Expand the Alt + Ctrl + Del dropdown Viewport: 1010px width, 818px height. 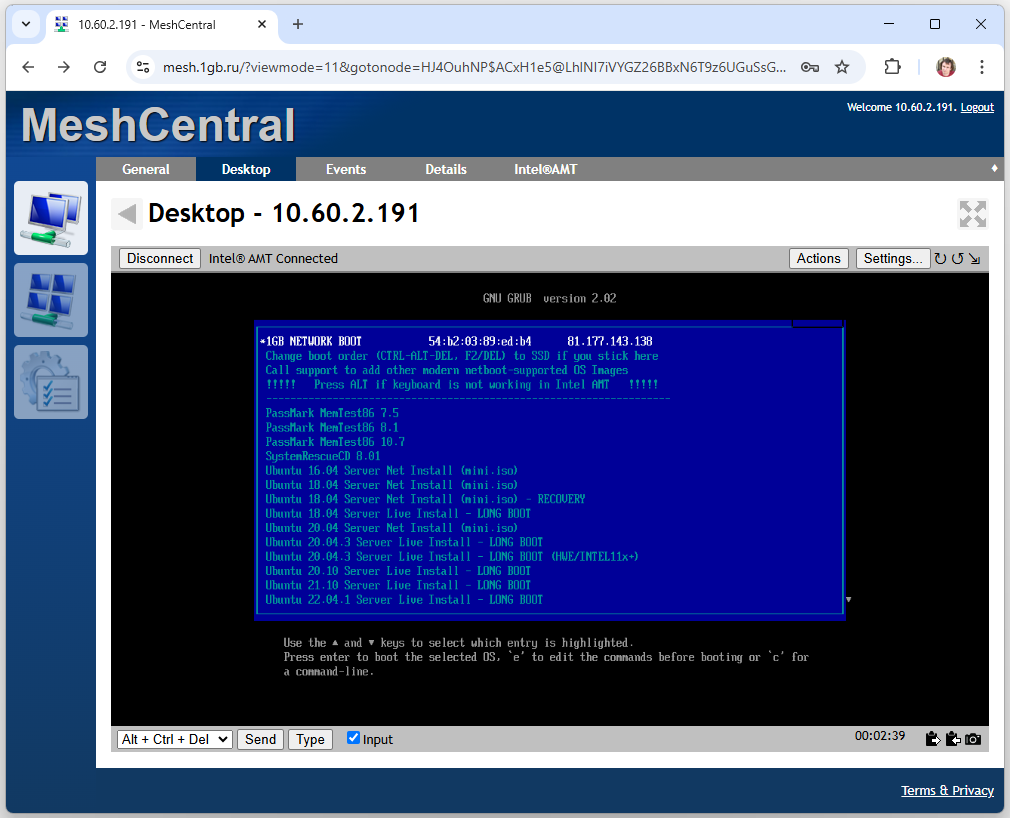pos(175,739)
